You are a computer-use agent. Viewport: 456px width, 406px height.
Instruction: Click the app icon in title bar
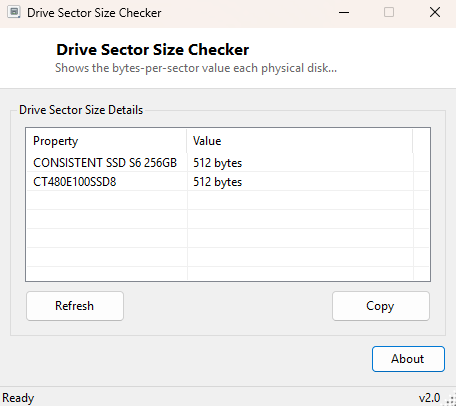tap(14, 13)
